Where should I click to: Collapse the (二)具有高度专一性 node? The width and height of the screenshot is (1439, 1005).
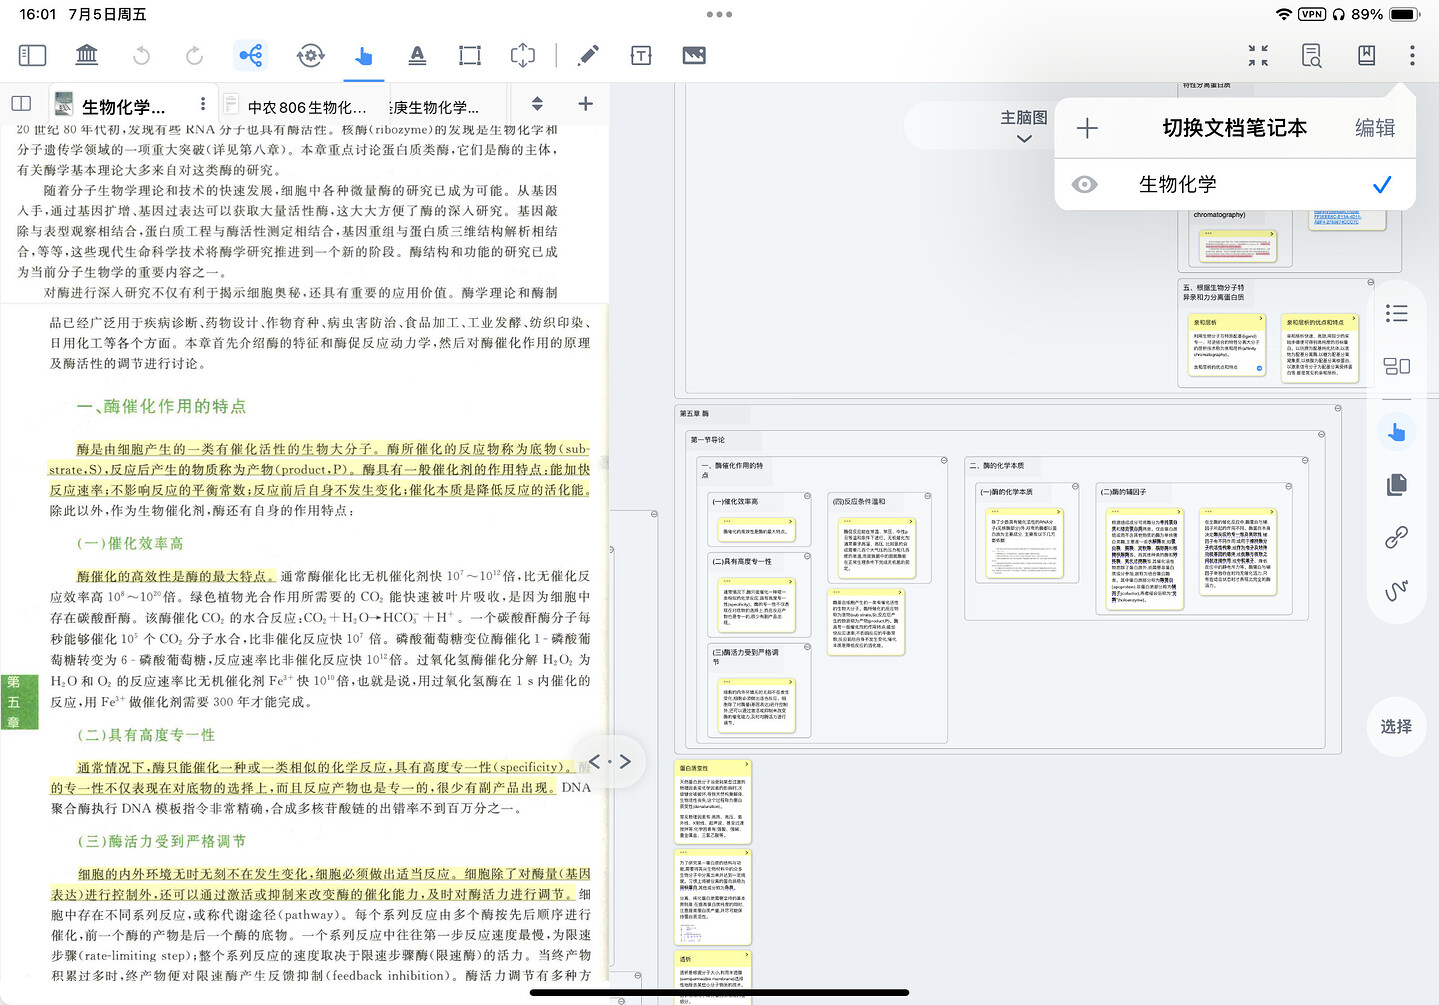806,556
